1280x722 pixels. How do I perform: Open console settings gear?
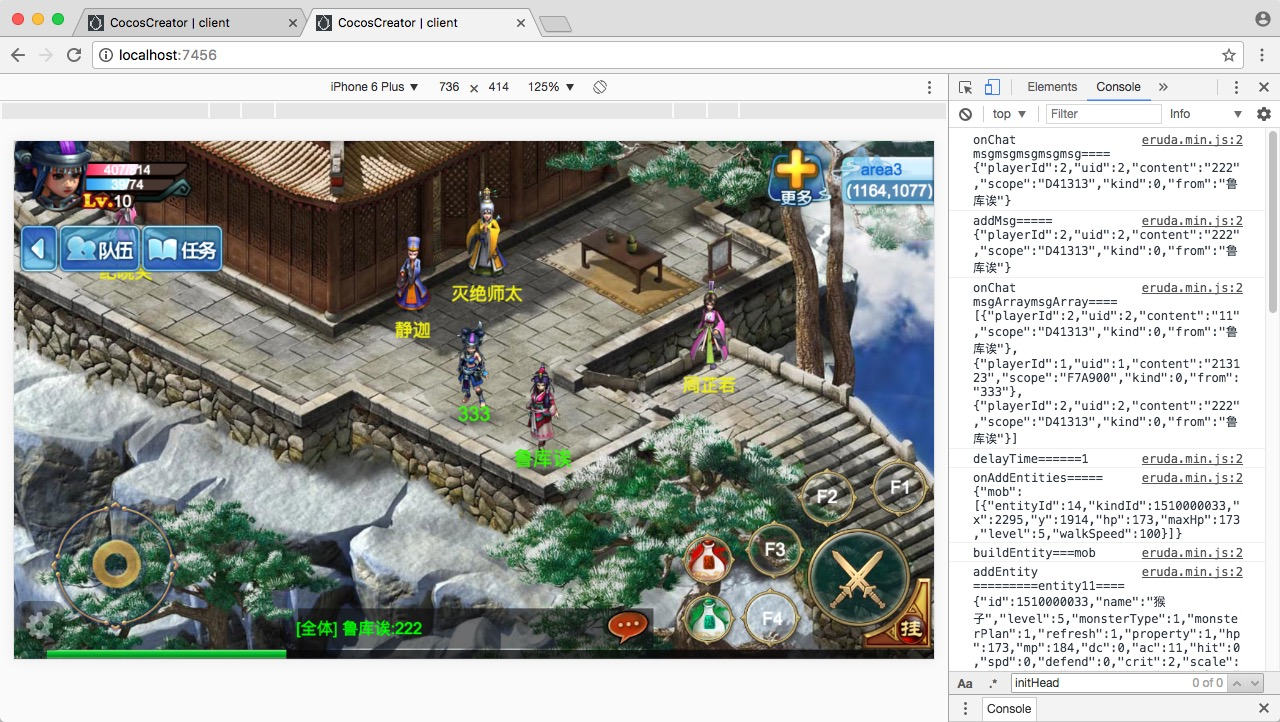point(1264,114)
